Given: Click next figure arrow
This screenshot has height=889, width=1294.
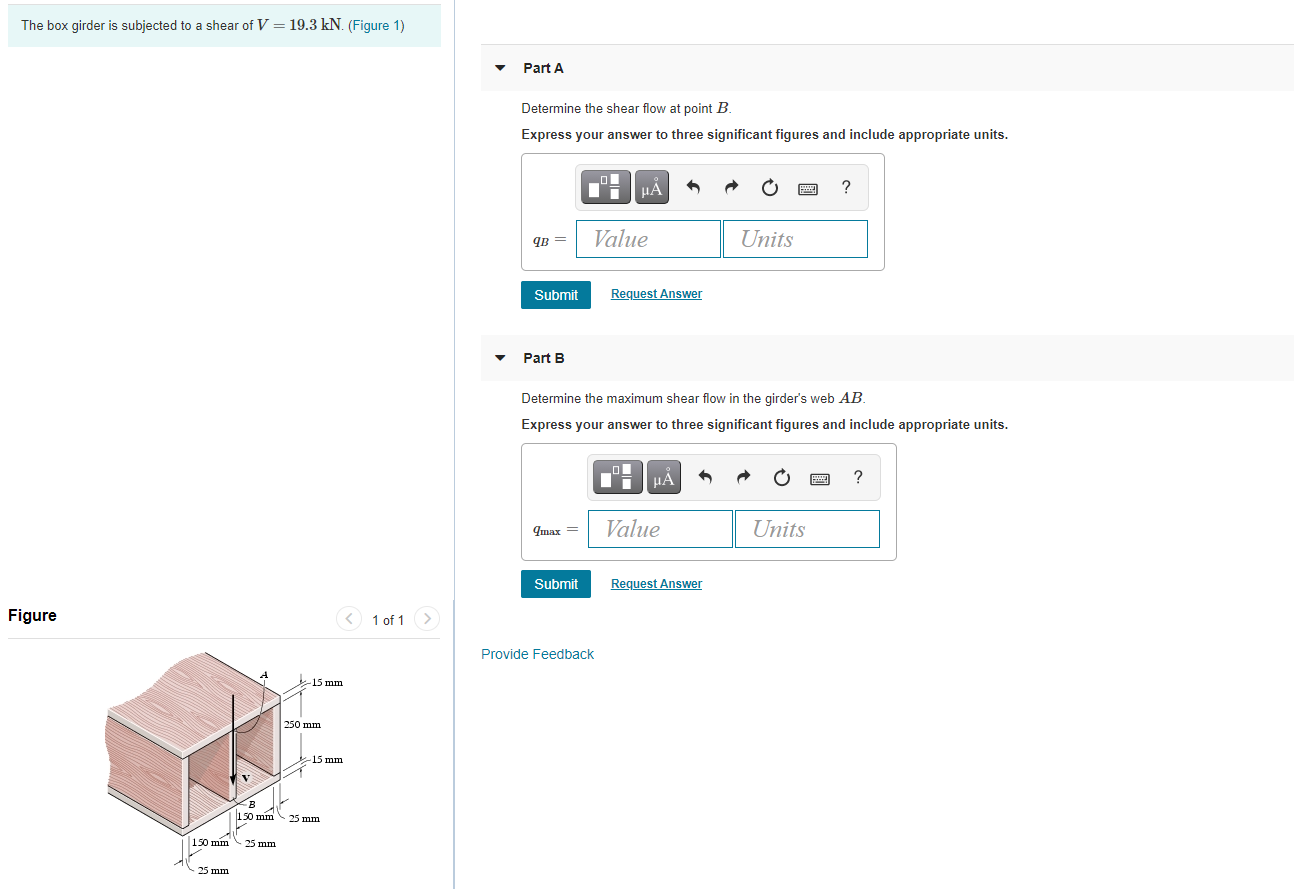Looking at the screenshot, I should coord(426,618).
